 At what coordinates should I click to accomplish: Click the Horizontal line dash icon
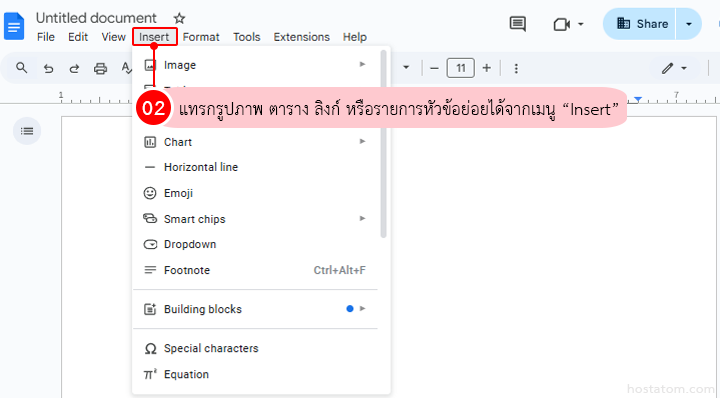150,168
